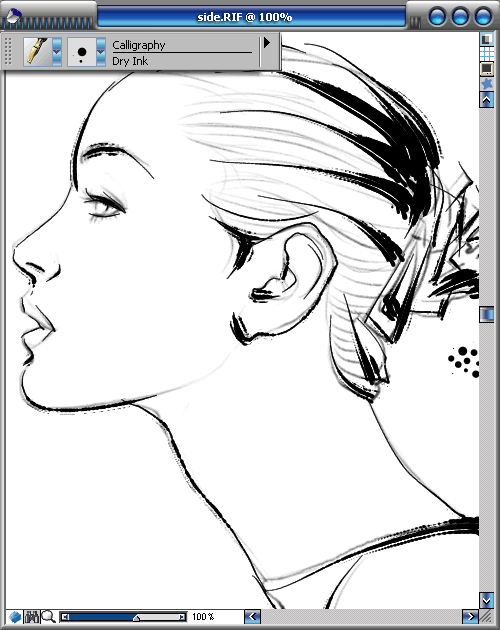The height and width of the screenshot is (630, 500).
Task: Click the last blue round window button
Action: pyautogui.click(x=483, y=16)
